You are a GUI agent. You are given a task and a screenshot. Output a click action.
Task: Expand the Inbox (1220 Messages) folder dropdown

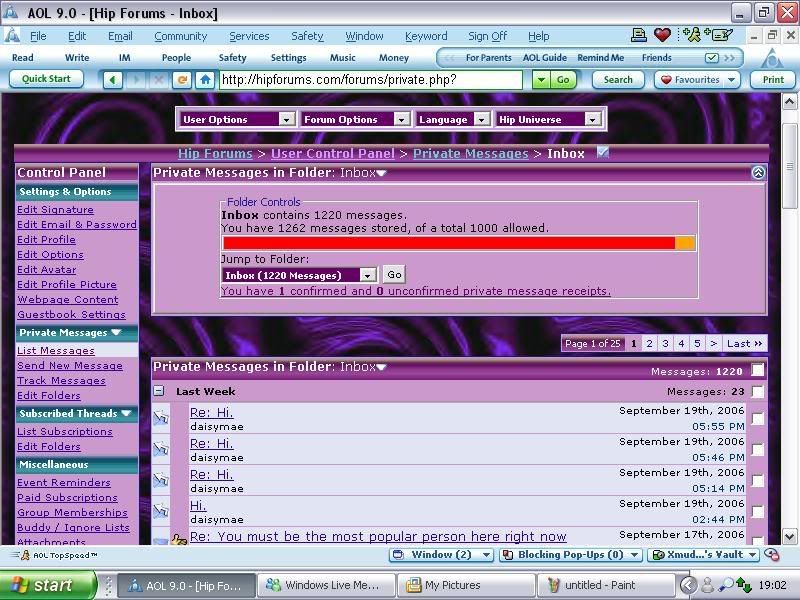coord(367,275)
